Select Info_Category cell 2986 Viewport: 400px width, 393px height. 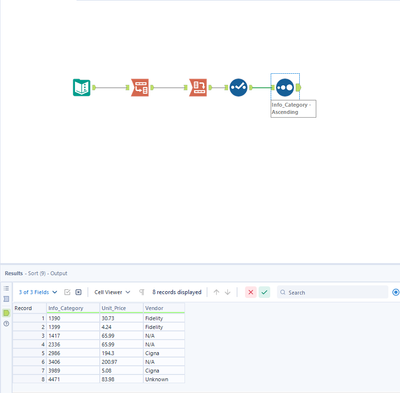(x=73, y=353)
